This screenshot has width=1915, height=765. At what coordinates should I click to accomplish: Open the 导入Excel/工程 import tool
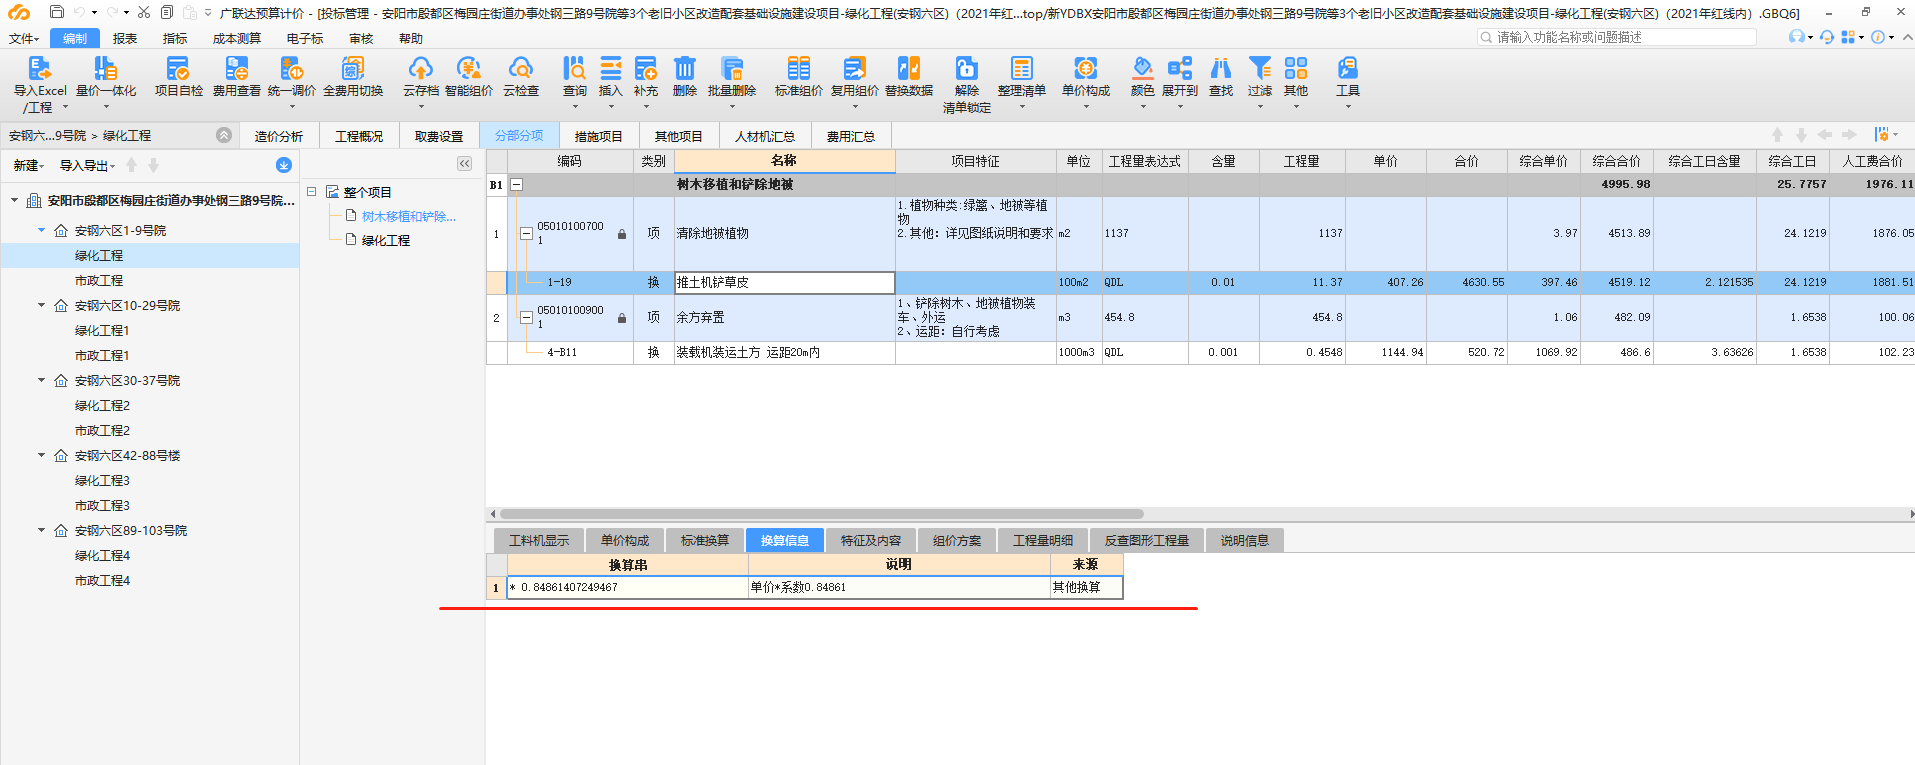(x=39, y=83)
